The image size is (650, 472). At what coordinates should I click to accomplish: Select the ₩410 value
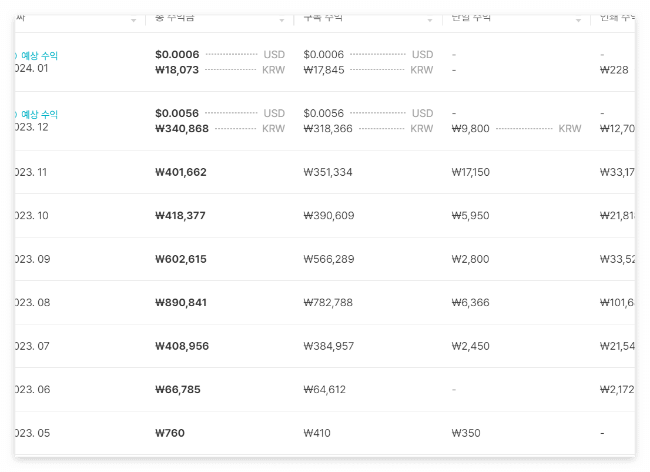pos(317,433)
